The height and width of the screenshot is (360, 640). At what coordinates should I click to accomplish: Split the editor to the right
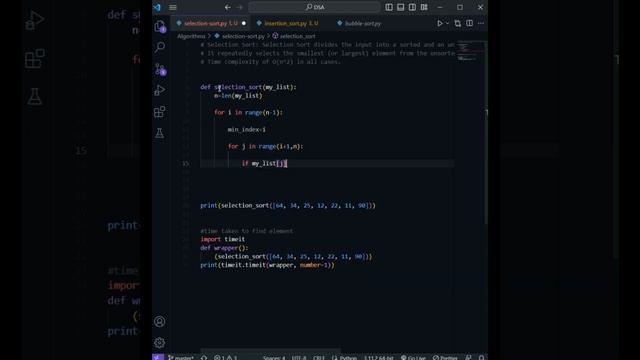tap(469, 24)
